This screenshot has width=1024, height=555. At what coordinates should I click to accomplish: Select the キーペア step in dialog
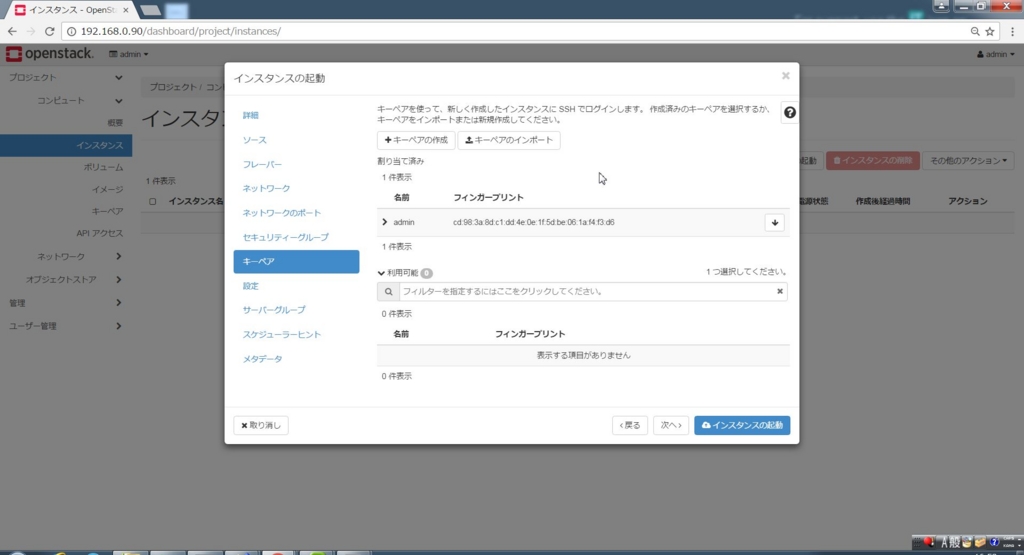coord(296,262)
